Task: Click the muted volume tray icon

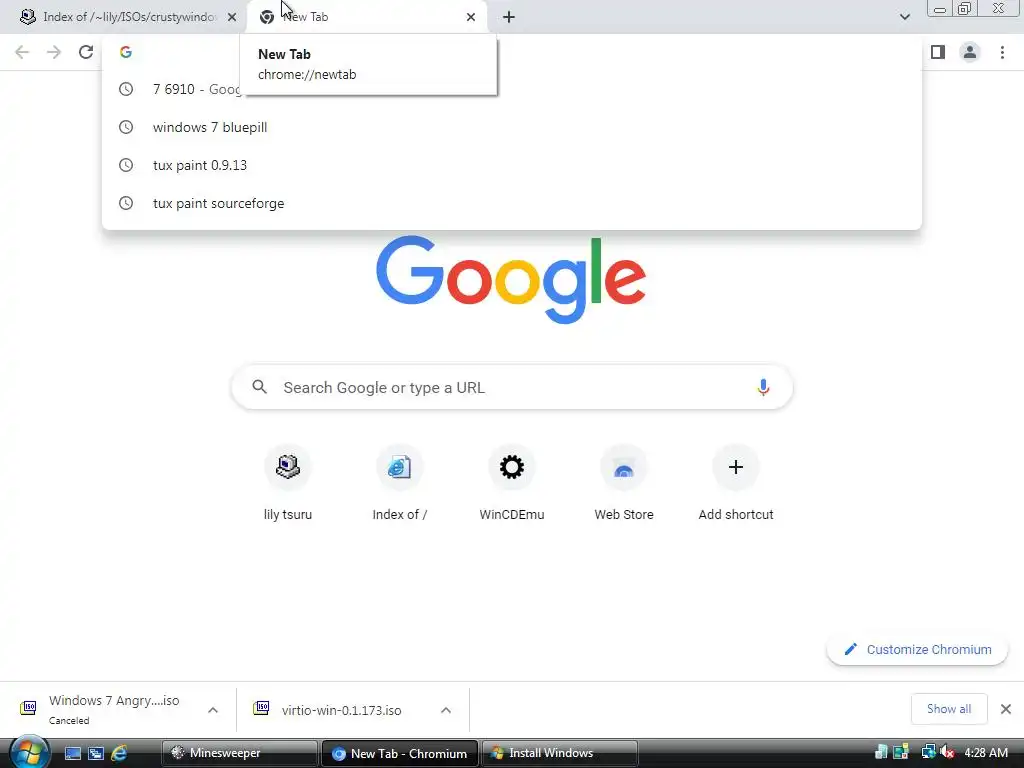Action: pyautogui.click(x=948, y=753)
